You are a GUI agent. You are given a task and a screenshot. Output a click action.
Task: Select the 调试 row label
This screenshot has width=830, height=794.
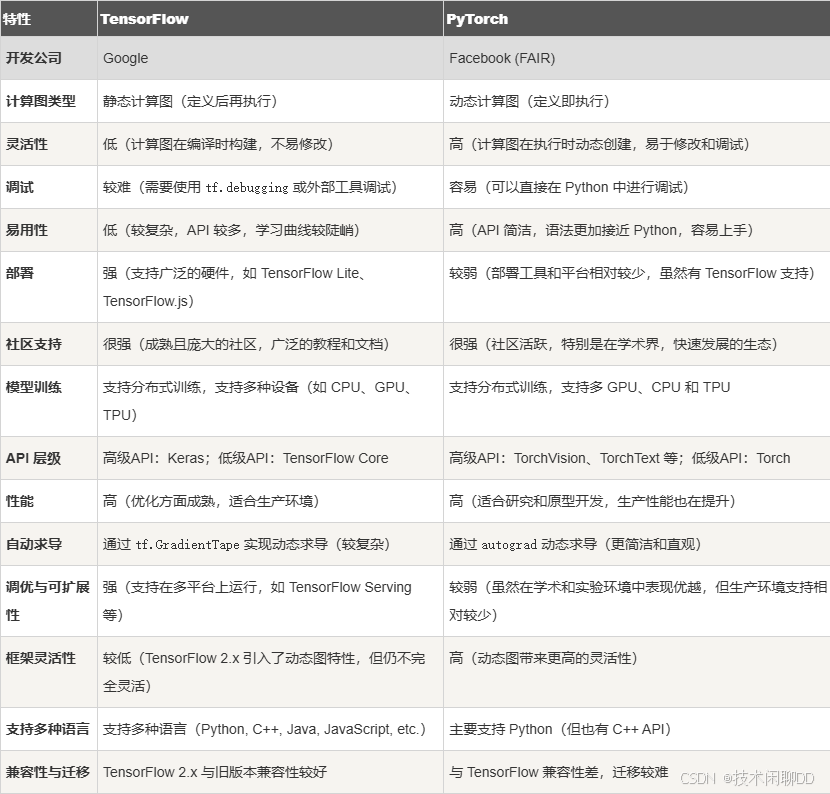click(x=49, y=187)
